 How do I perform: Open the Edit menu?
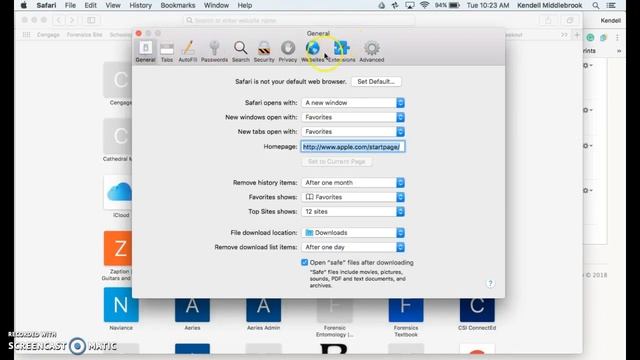(x=90, y=5)
